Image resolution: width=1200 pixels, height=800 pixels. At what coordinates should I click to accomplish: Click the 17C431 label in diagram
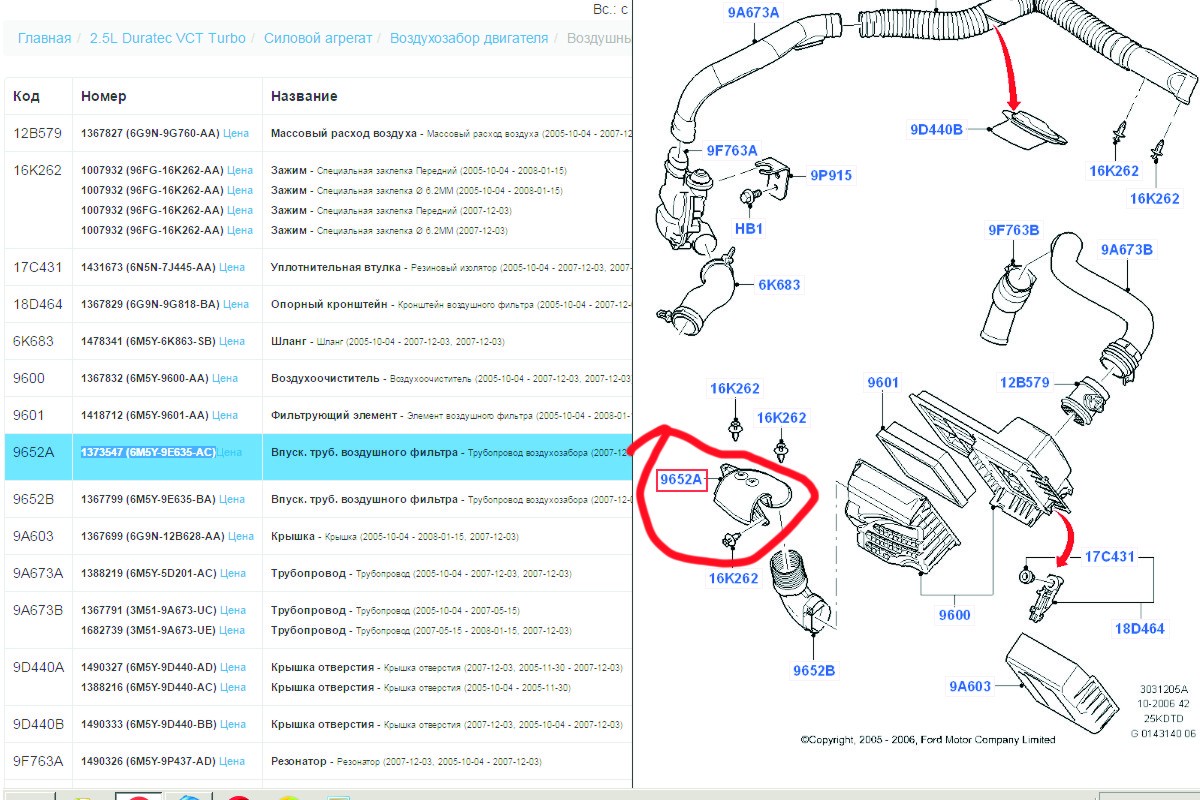(x=1110, y=556)
